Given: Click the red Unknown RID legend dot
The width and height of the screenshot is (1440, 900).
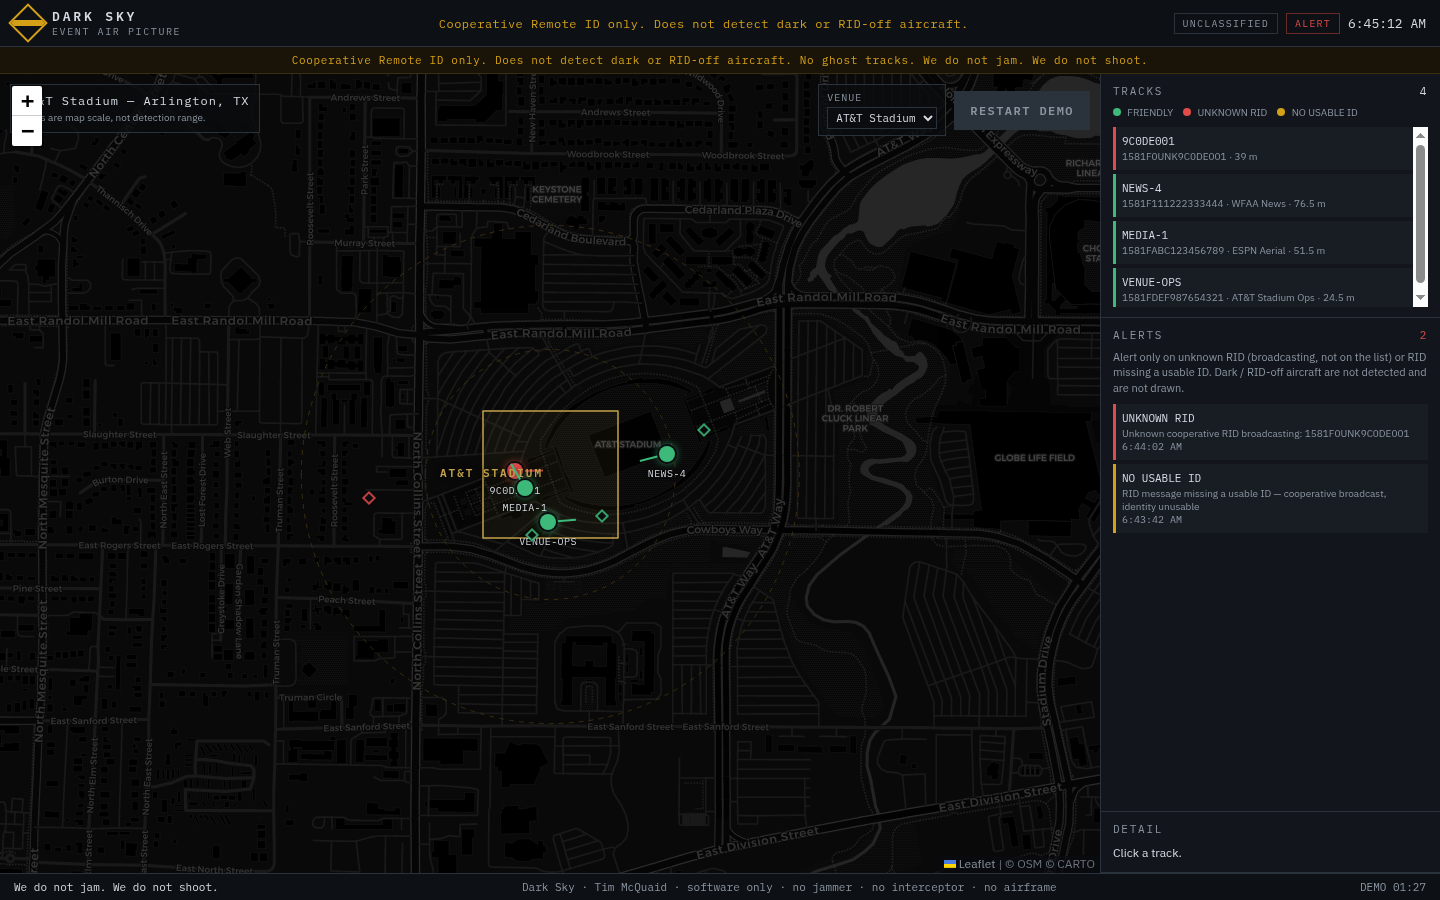Looking at the screenshot, I should click(1187, 112).
